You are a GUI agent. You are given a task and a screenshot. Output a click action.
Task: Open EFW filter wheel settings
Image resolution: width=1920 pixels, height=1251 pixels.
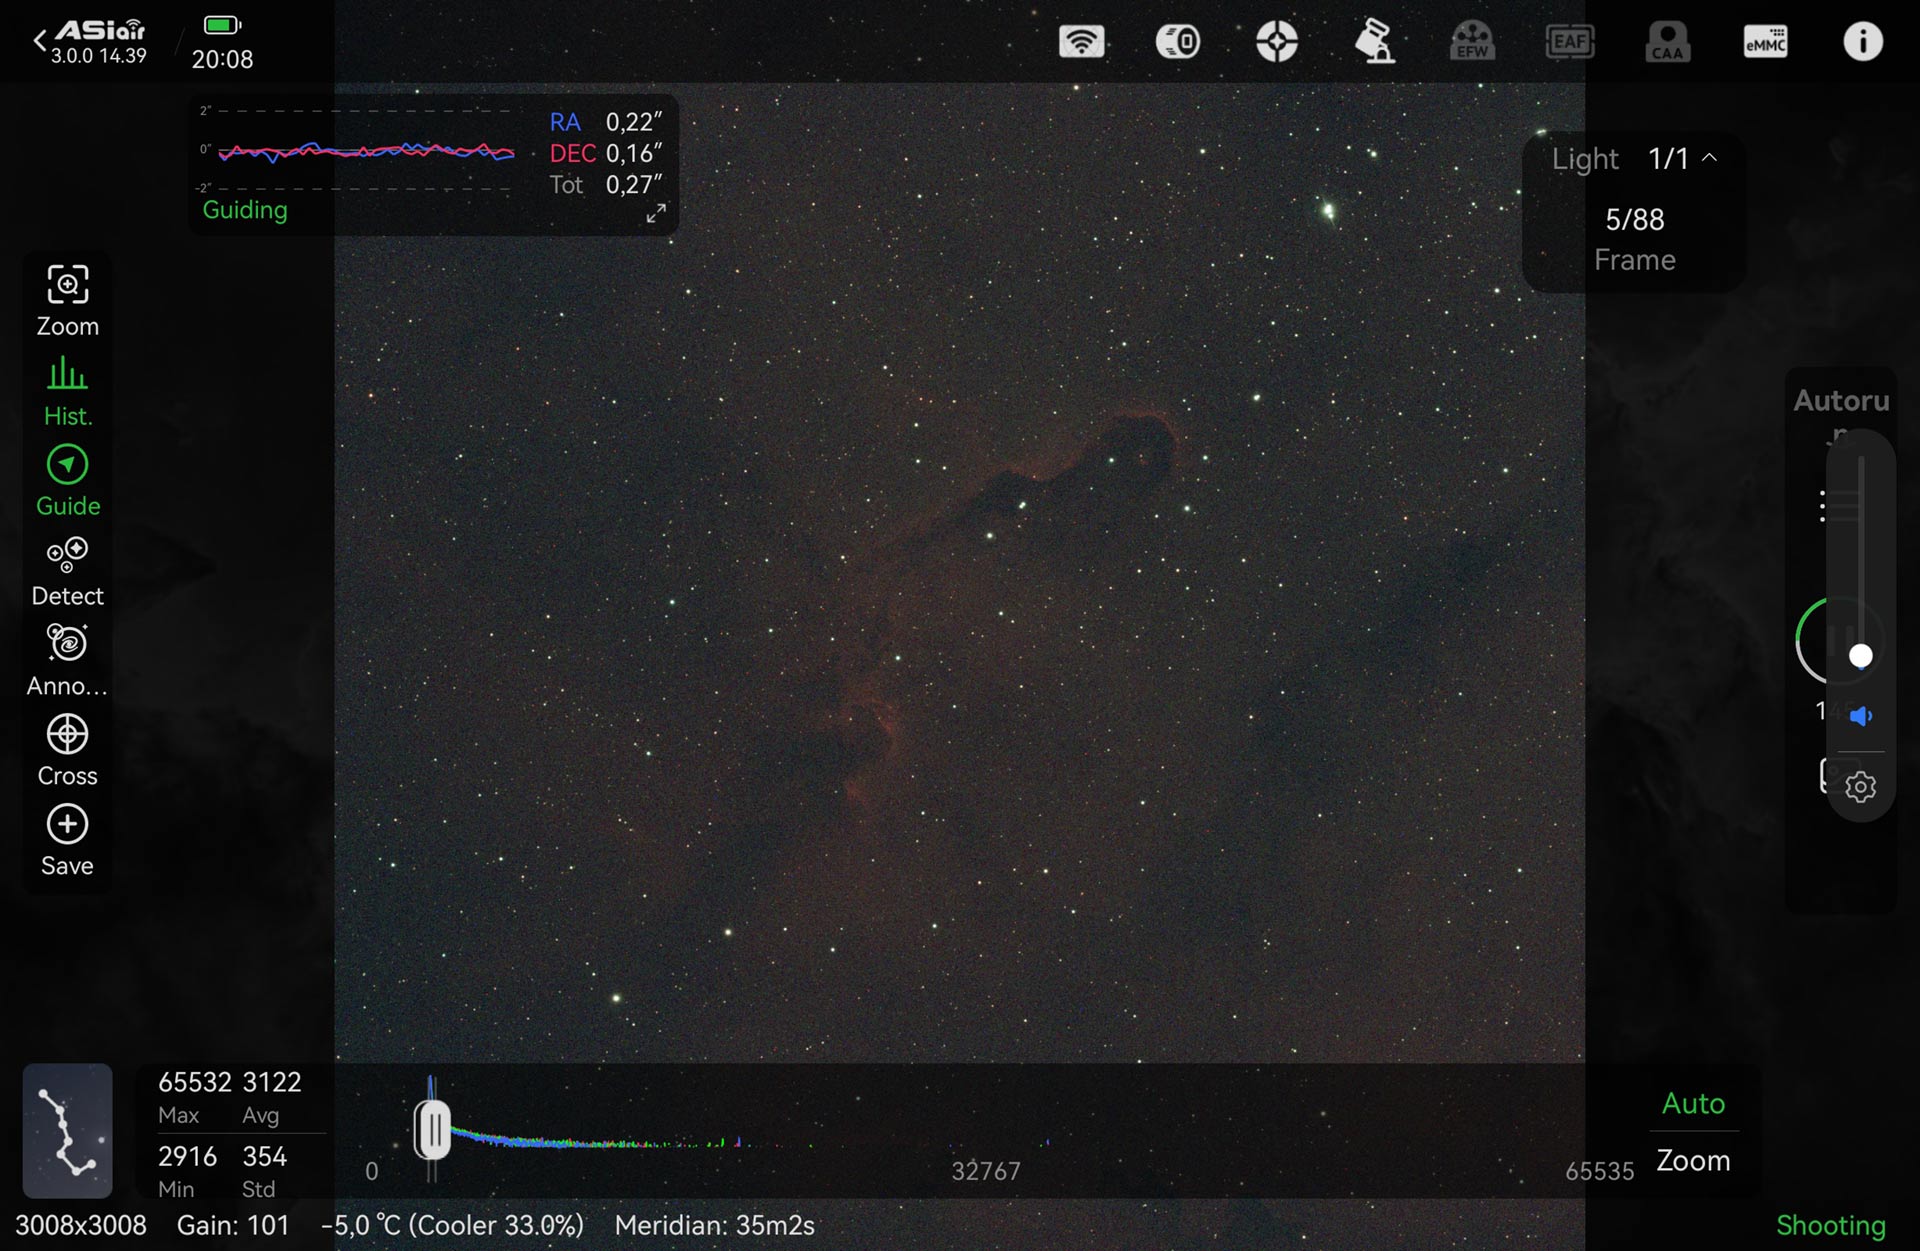(x=1472, y=42)
